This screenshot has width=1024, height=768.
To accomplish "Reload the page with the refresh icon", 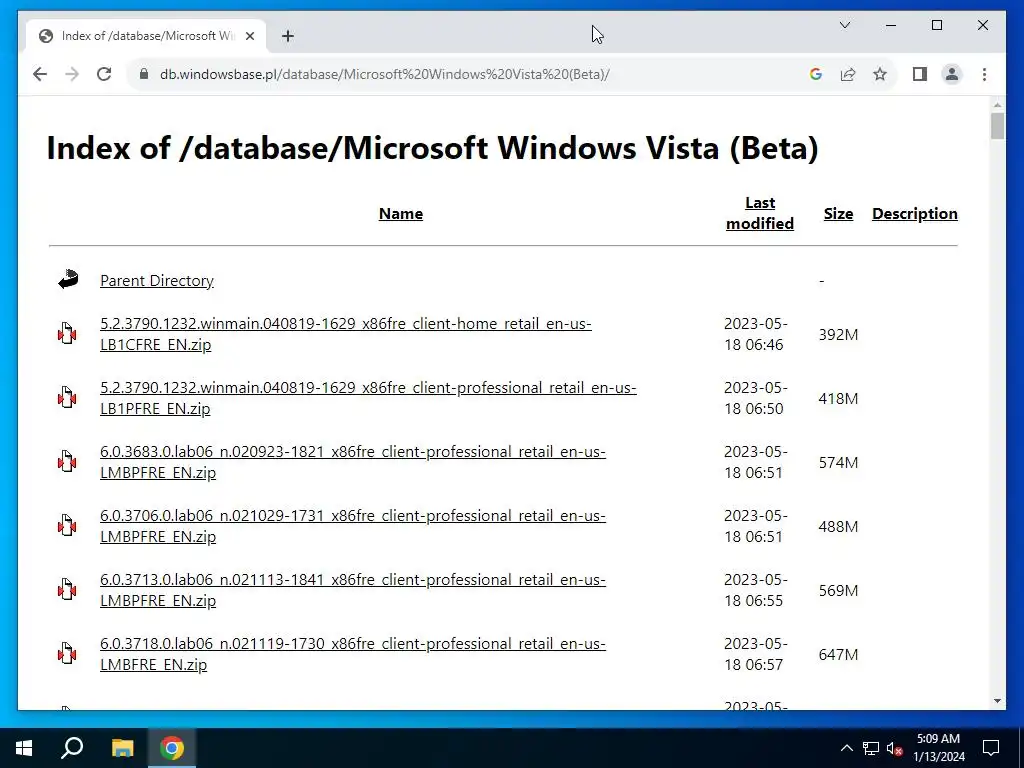I will click(x=104, y=74).
